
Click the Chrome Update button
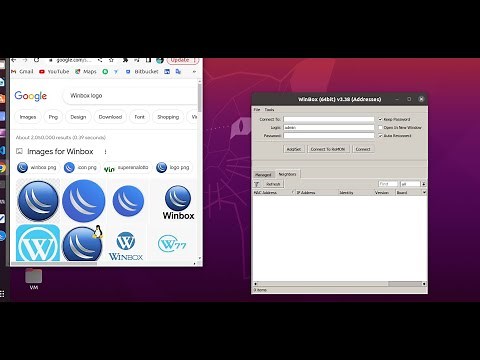183,60
